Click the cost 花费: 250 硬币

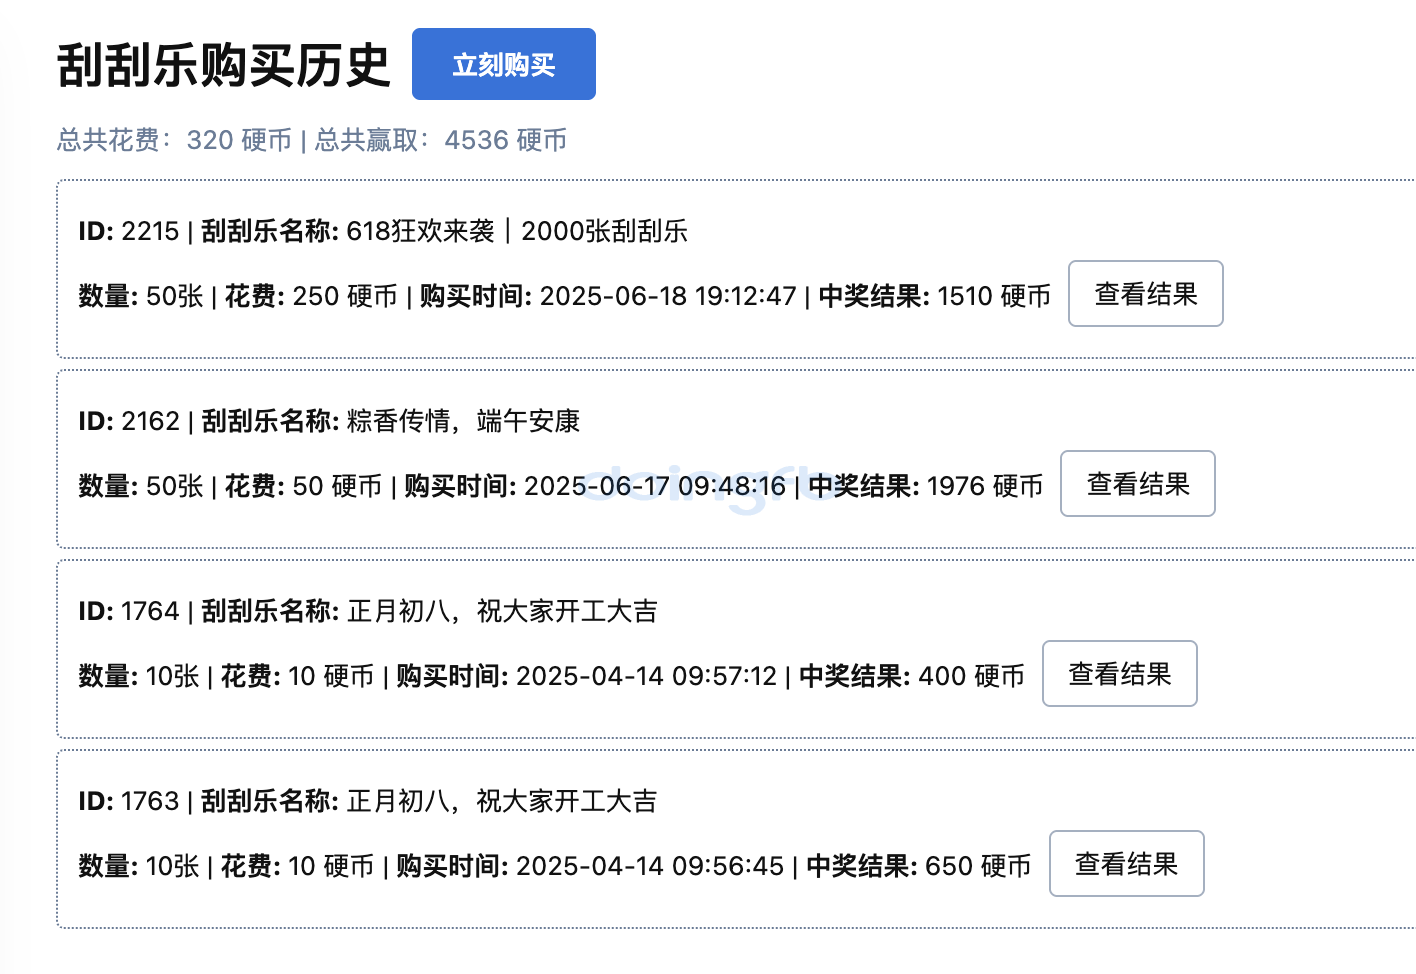311,296
